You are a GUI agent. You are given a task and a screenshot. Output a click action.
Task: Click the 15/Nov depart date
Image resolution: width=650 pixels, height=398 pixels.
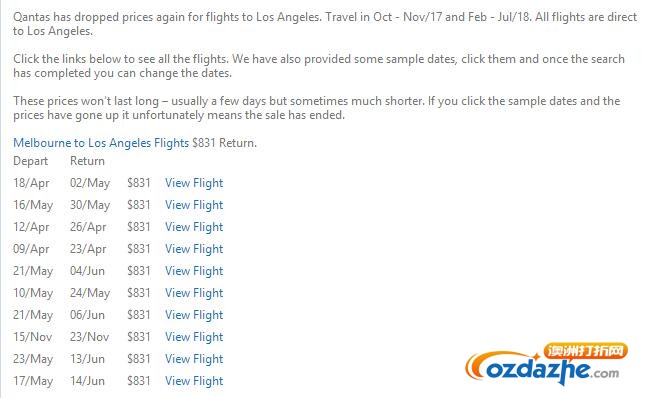32,337
